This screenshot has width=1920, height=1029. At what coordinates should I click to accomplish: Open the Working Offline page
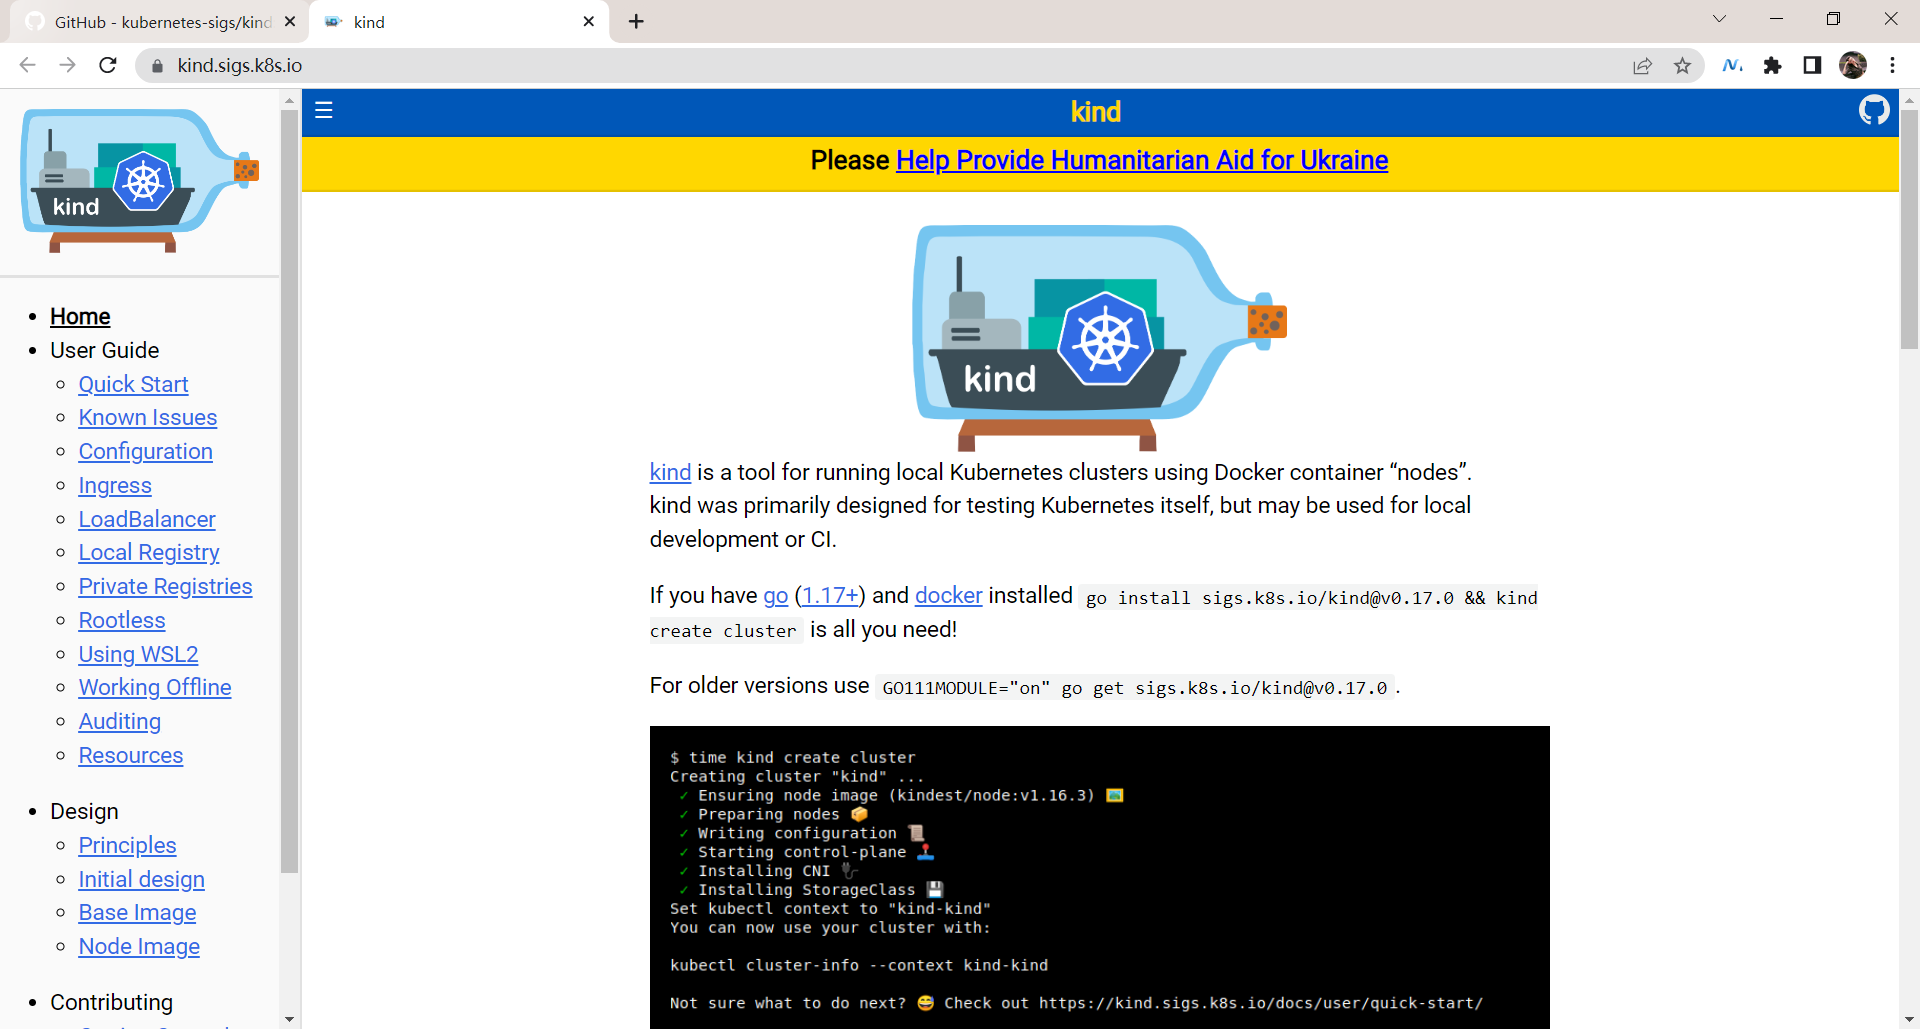(x=155, y=688)
